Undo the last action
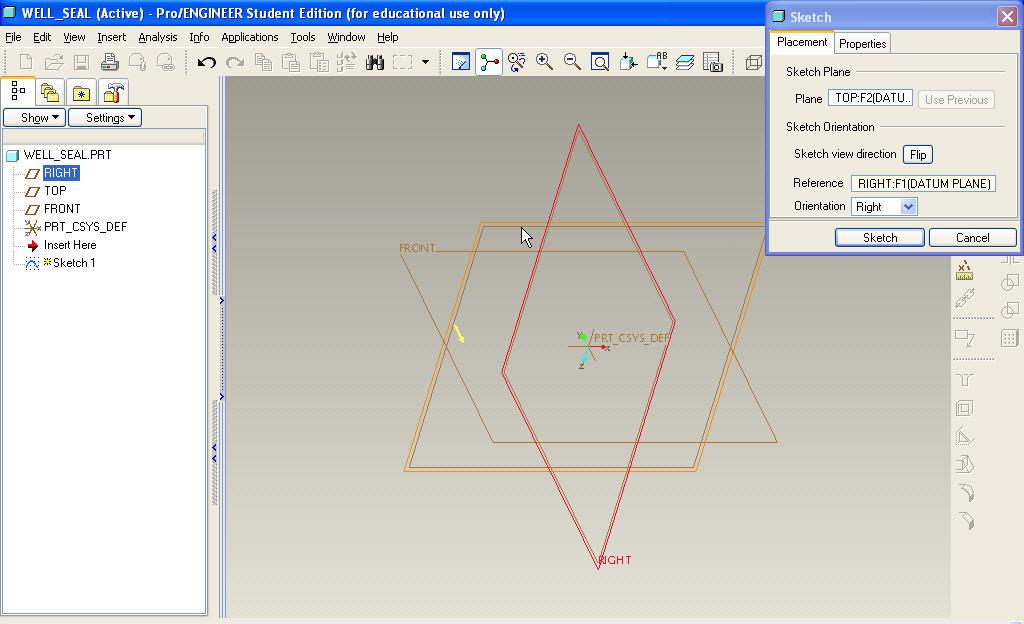 click(x=206, y=62)
